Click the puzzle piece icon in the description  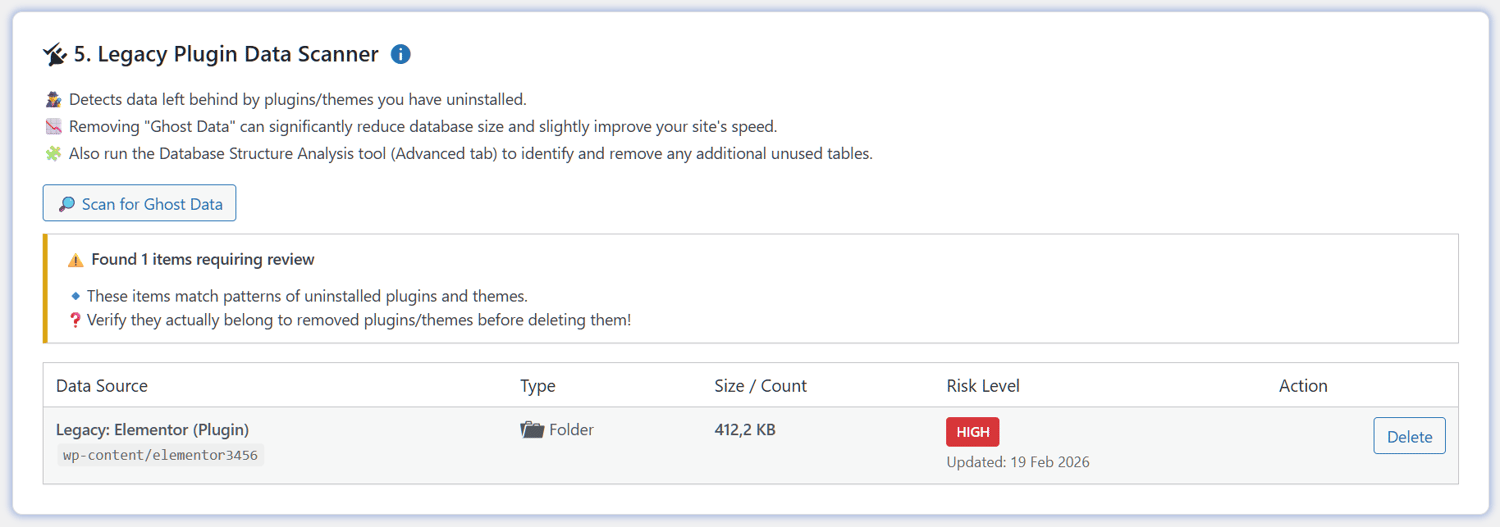(54, 154)
